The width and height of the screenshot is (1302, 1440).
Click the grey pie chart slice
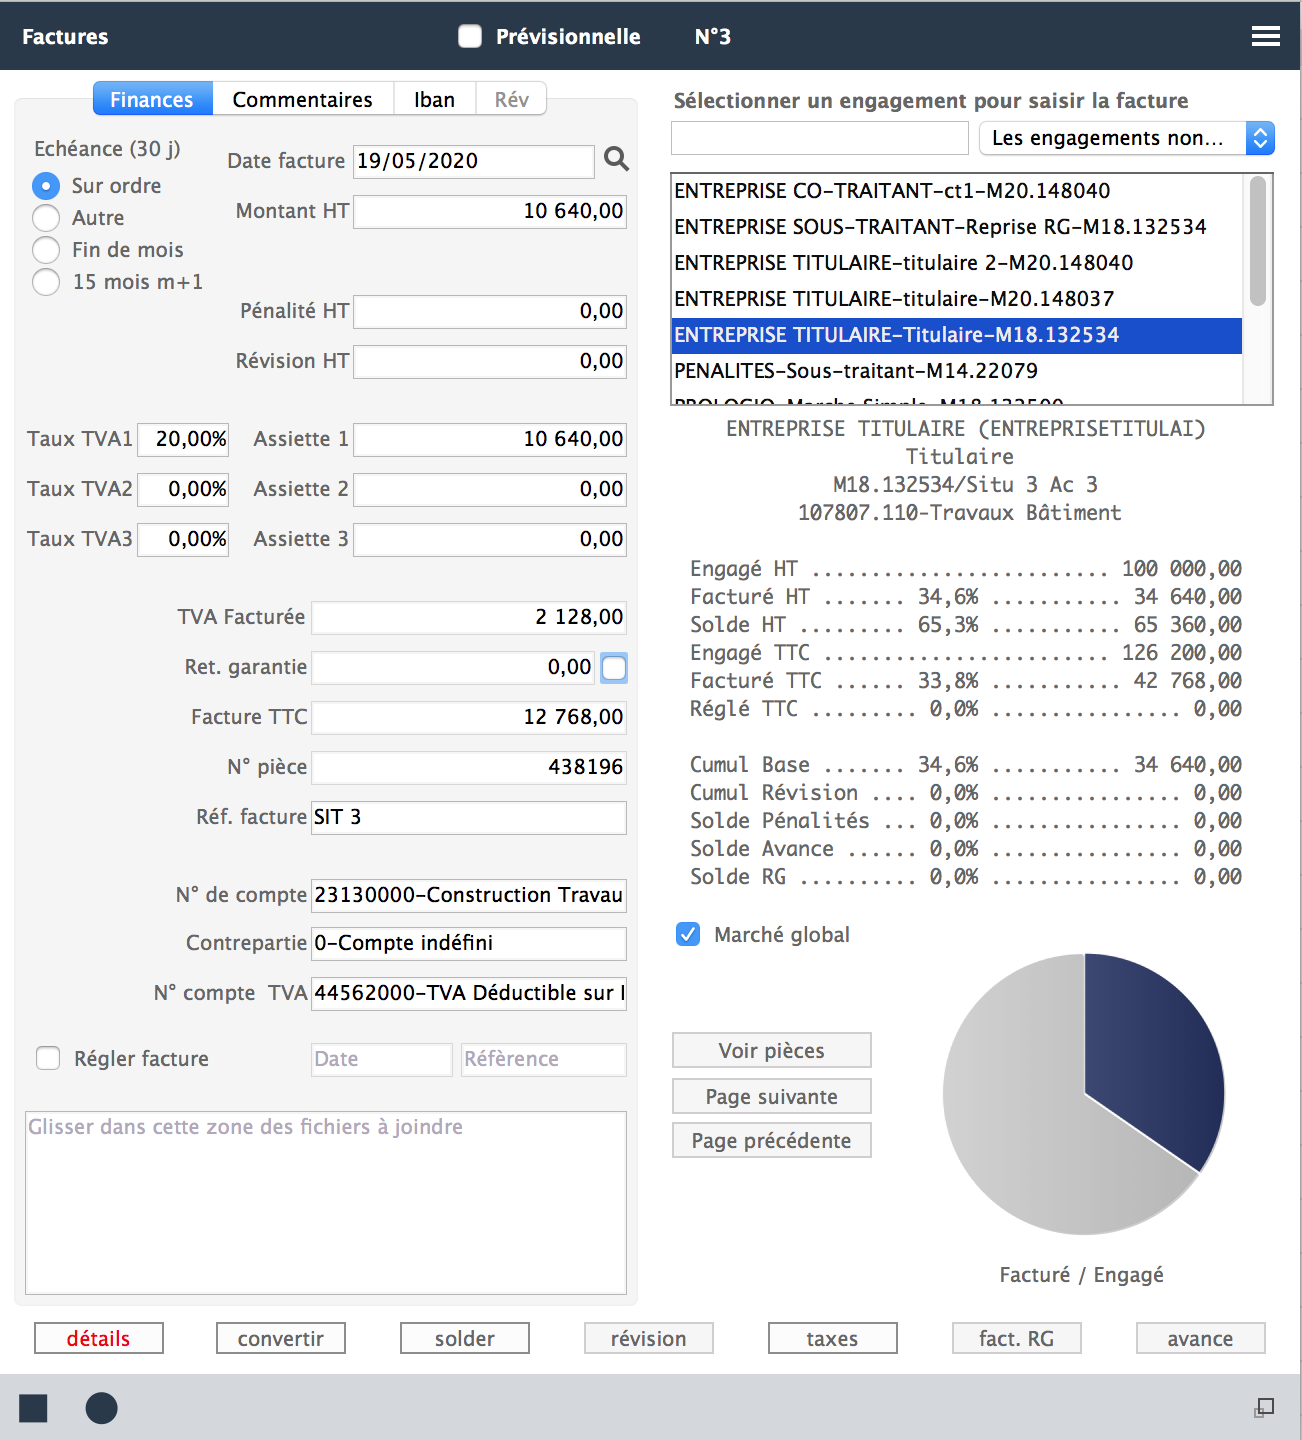point(1020,1120)
